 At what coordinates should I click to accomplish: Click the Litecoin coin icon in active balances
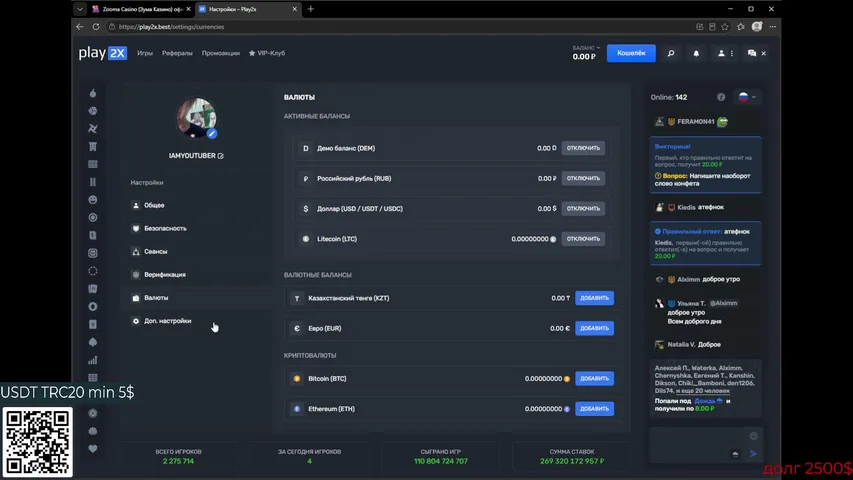coord(306,239)
